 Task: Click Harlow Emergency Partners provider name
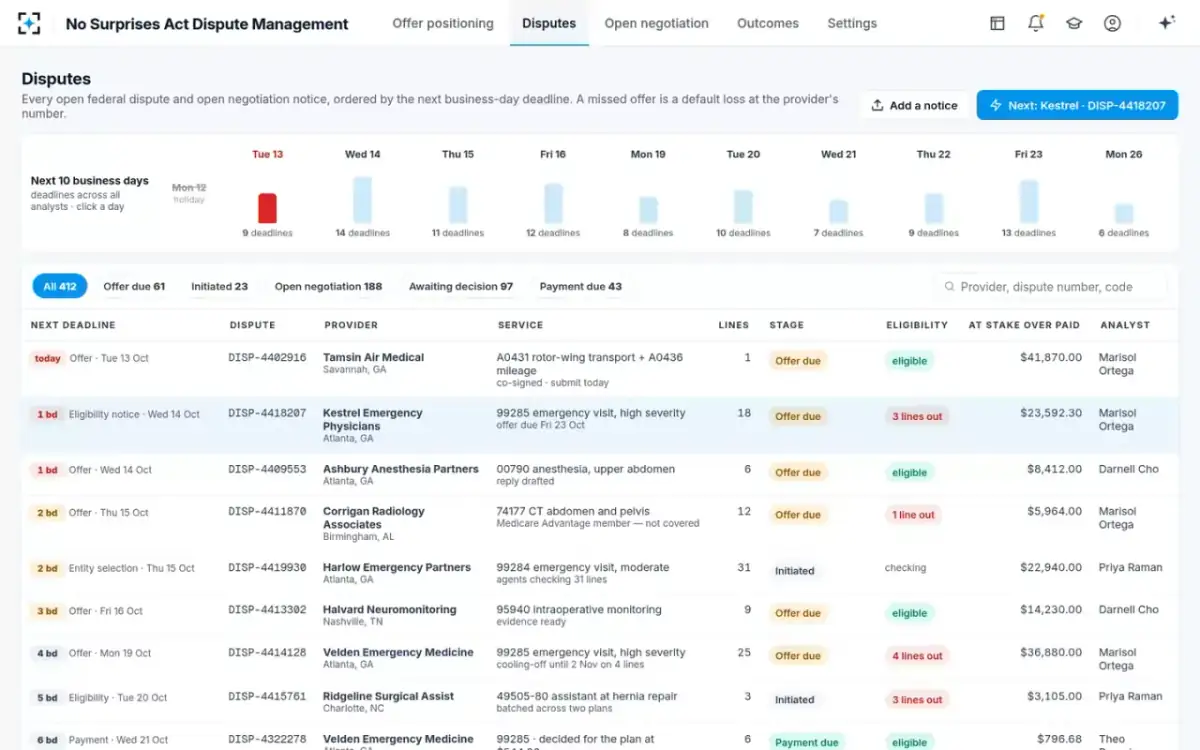click(x=397, y=567)
